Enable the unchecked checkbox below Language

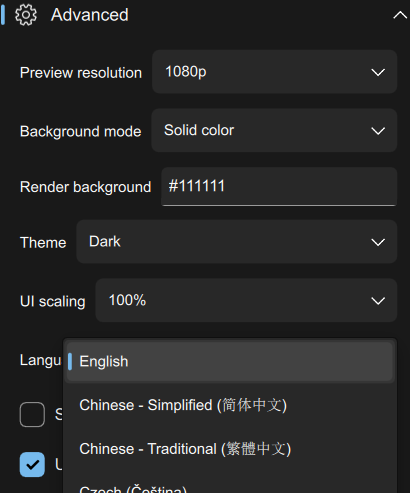[32, 414]
